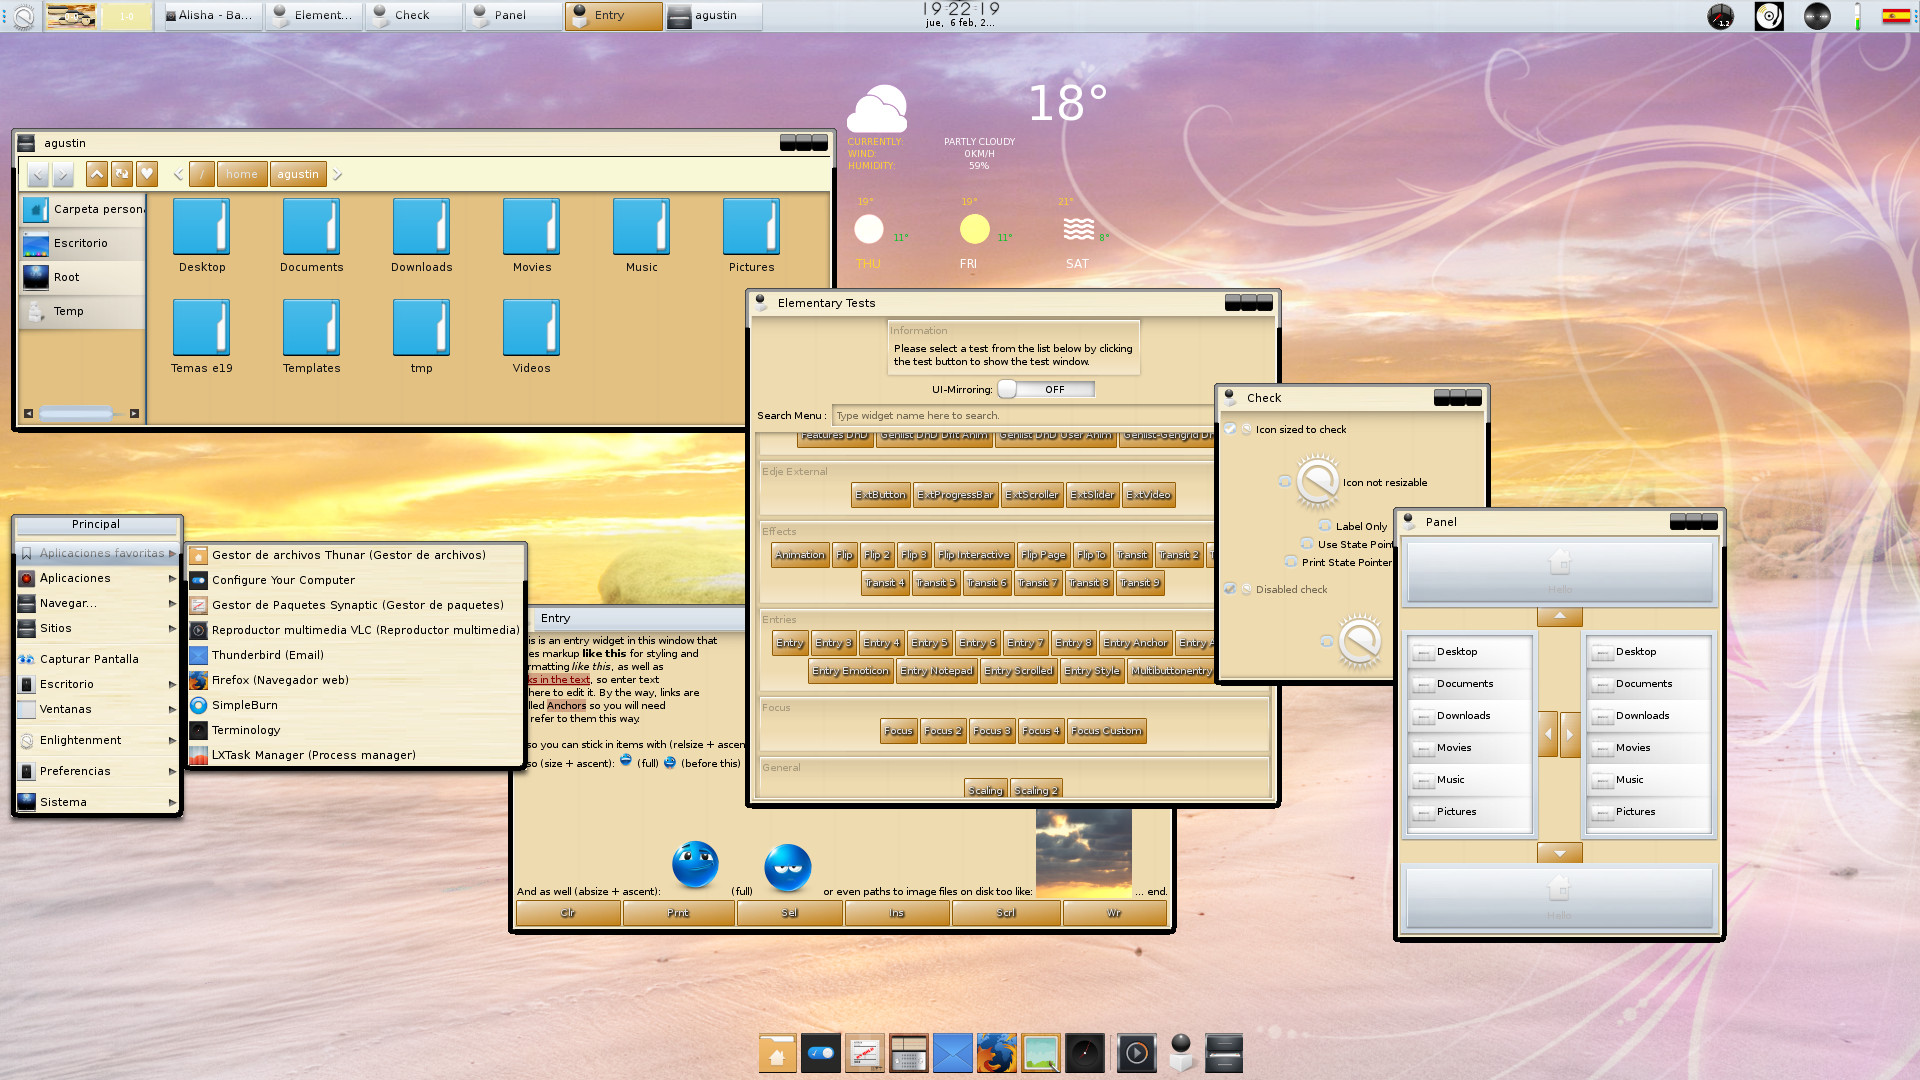
Task: Open settings toggle app in bottom dock
Action: [x=821, y=1053]
